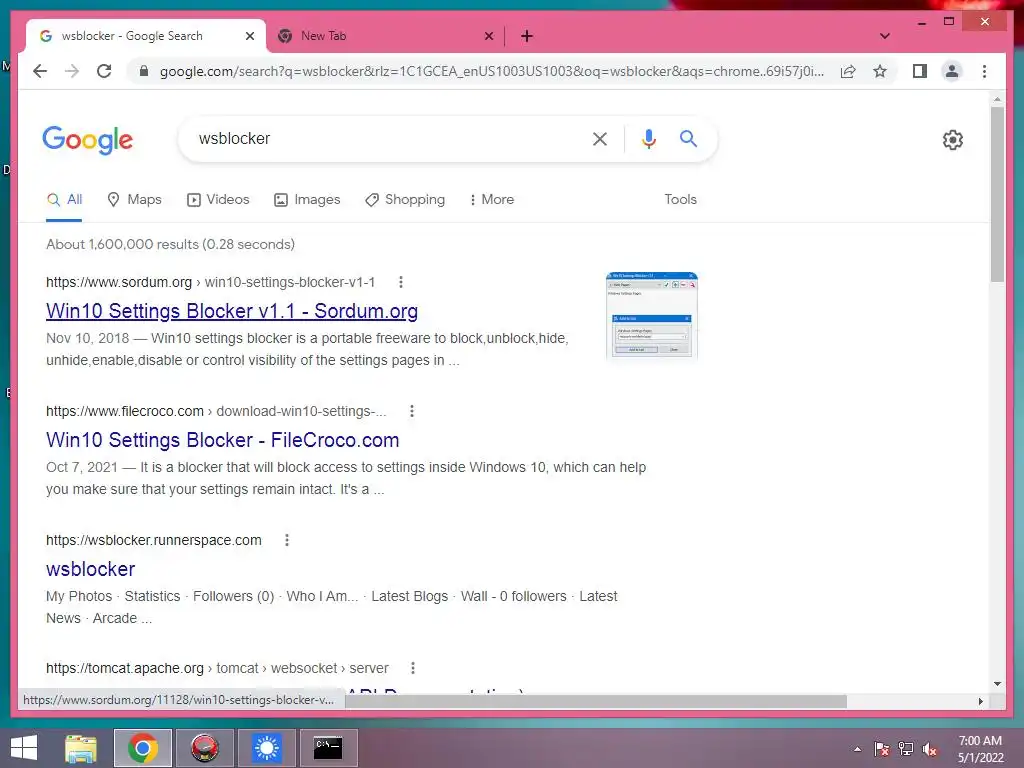Screen dimensions: 1024x768
Task: Open Win10 Settings Blocker v1.1 Sordum link
Action: pyautogui.click(x=232, y=311)
